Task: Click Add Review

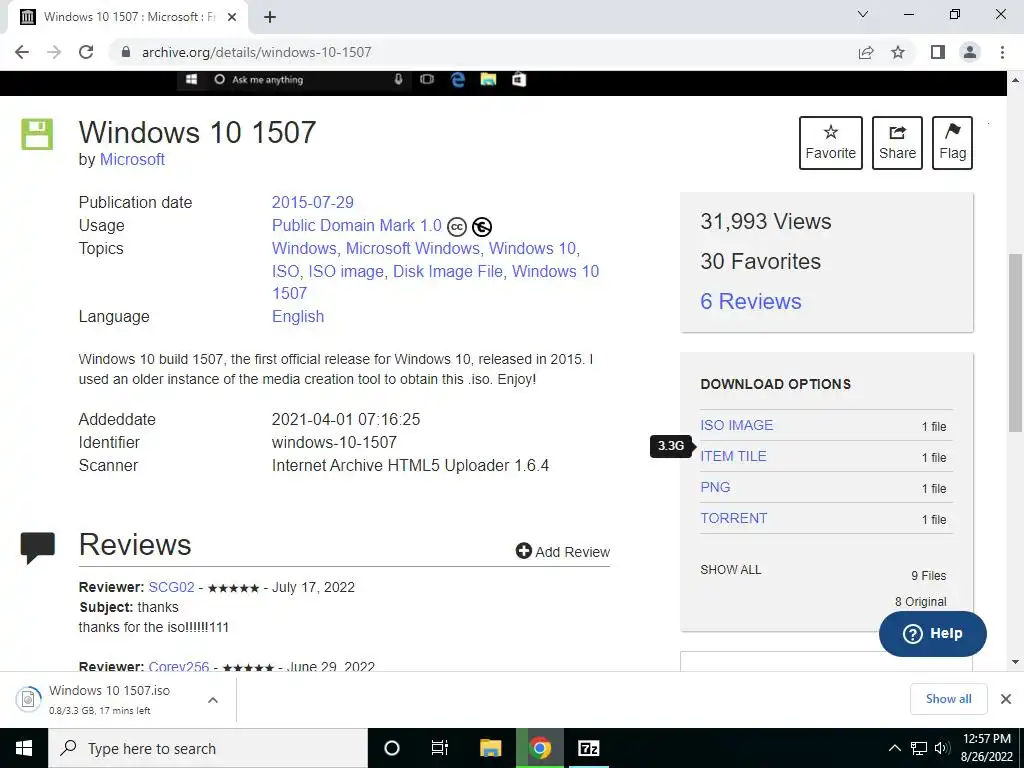Action: 562,552
